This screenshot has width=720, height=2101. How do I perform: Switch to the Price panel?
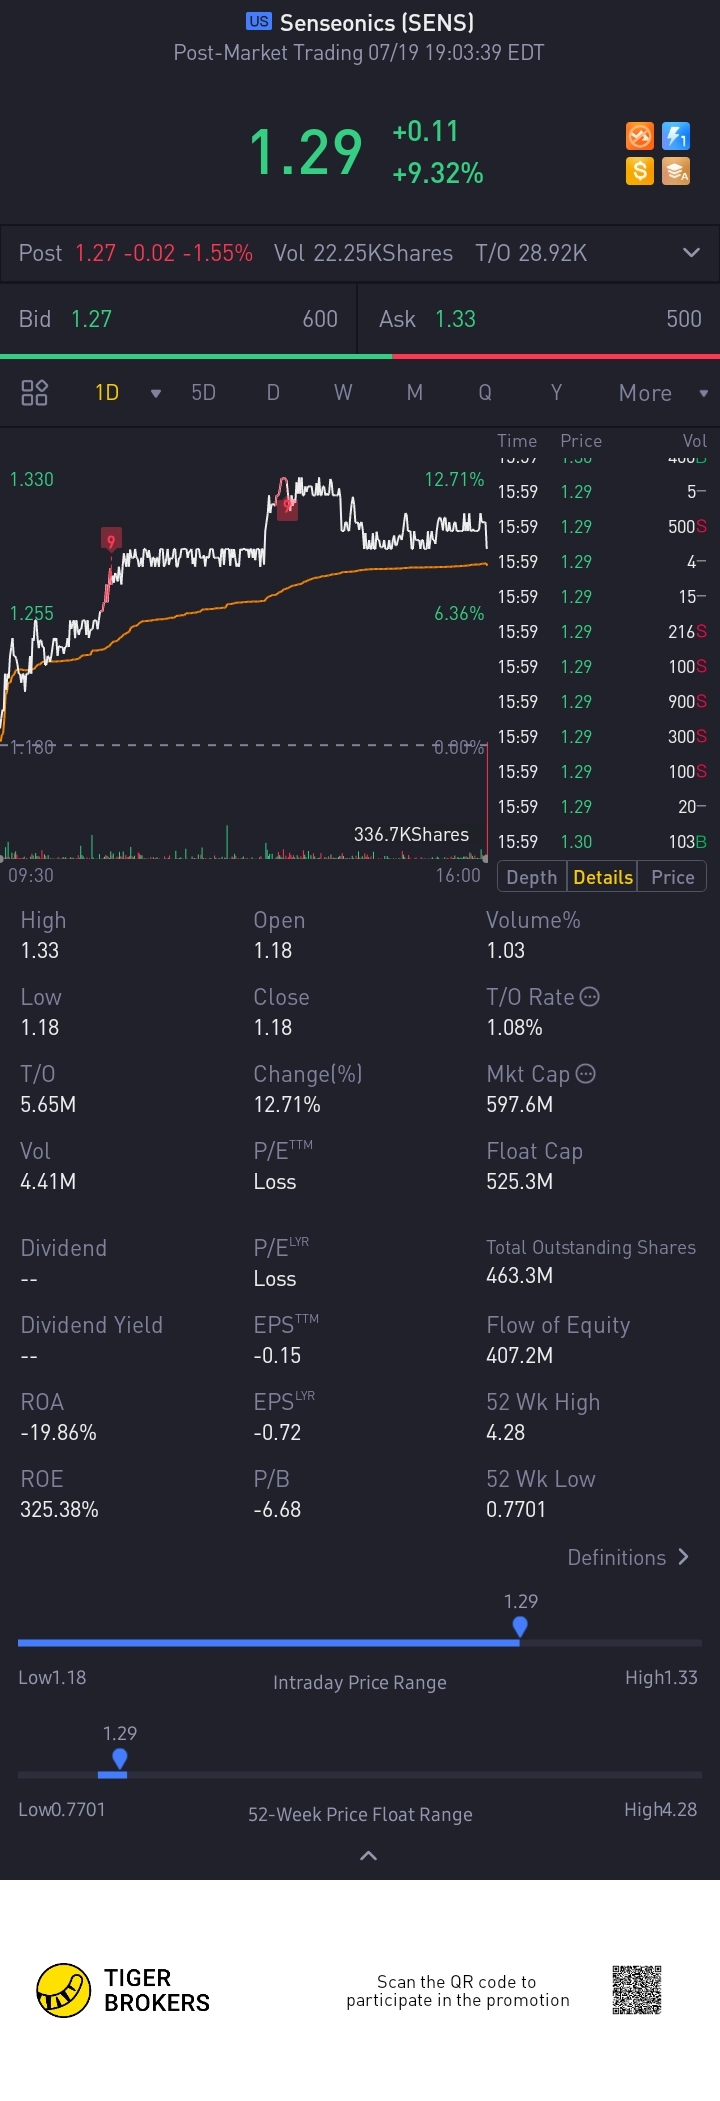[x=673, y=877]
